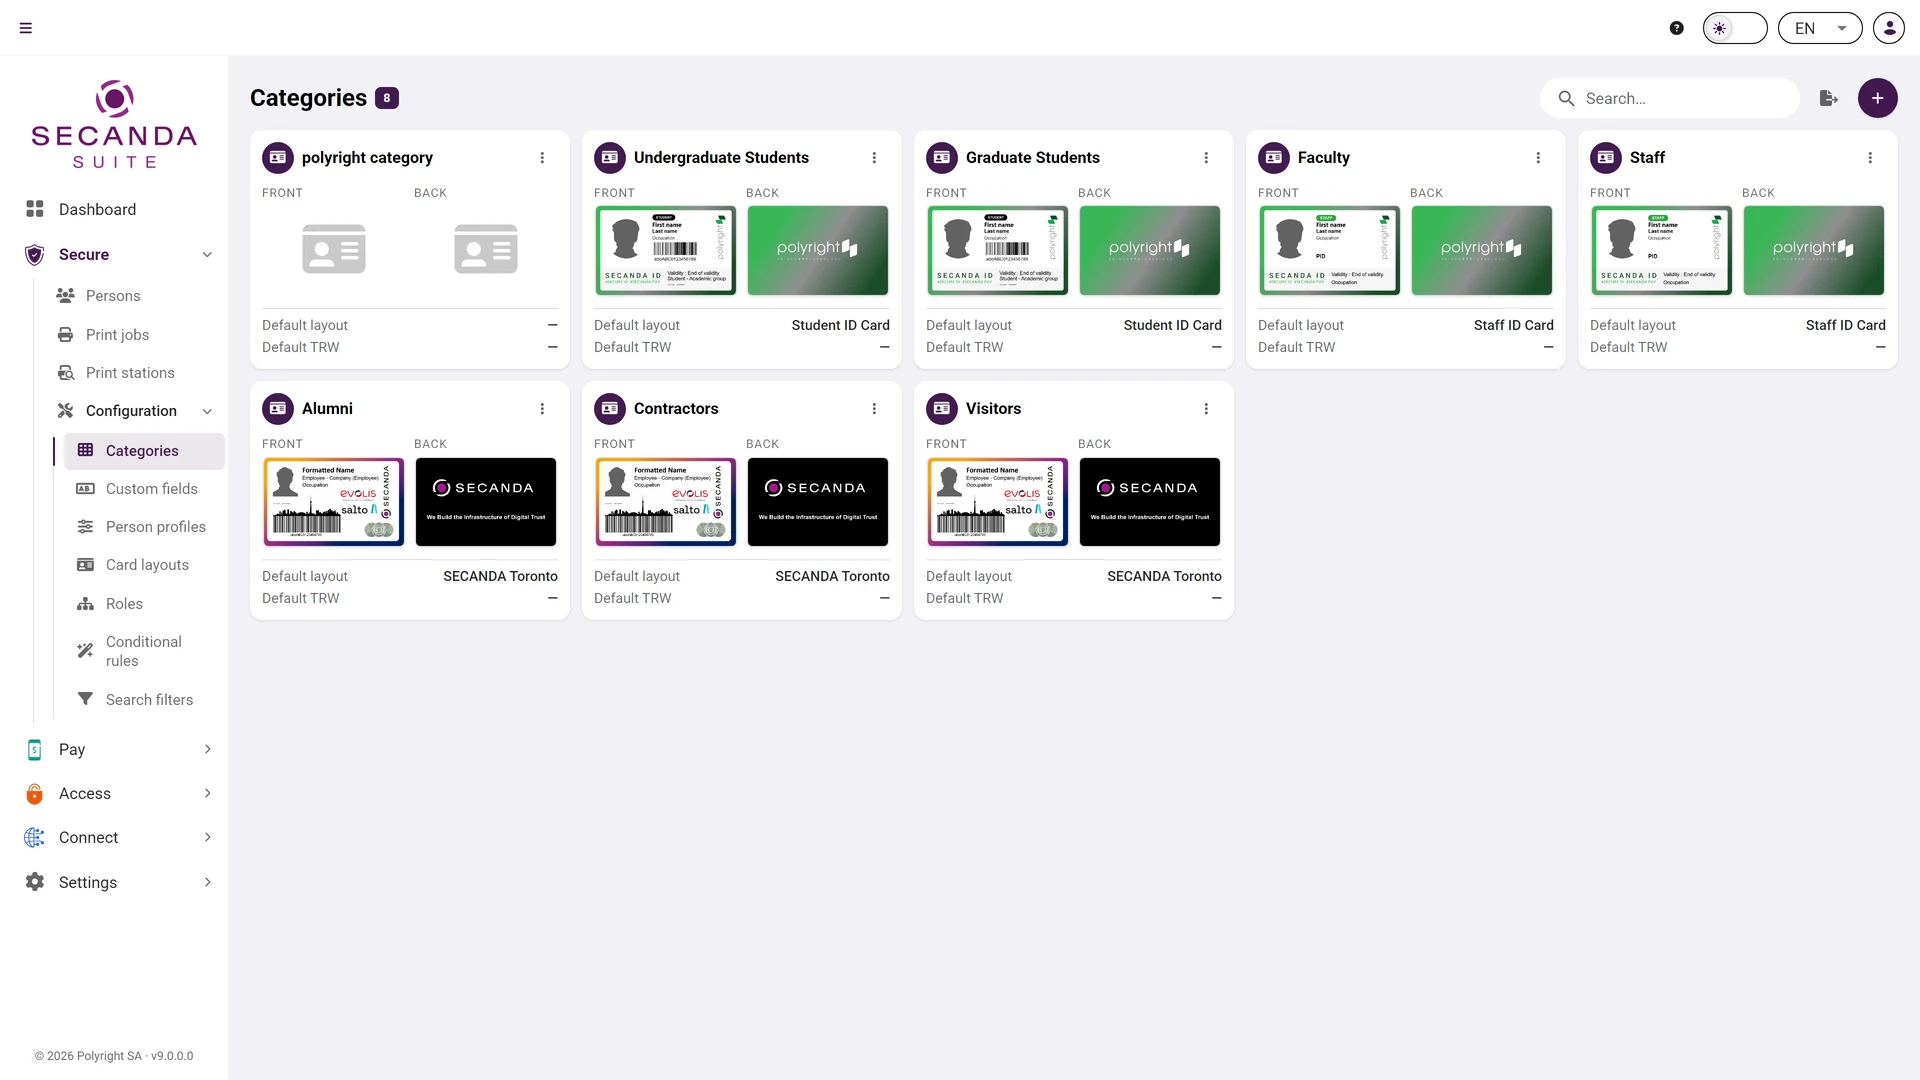
Task: Open the Faculty card three-dot menu
Action: coord(1538,158)
